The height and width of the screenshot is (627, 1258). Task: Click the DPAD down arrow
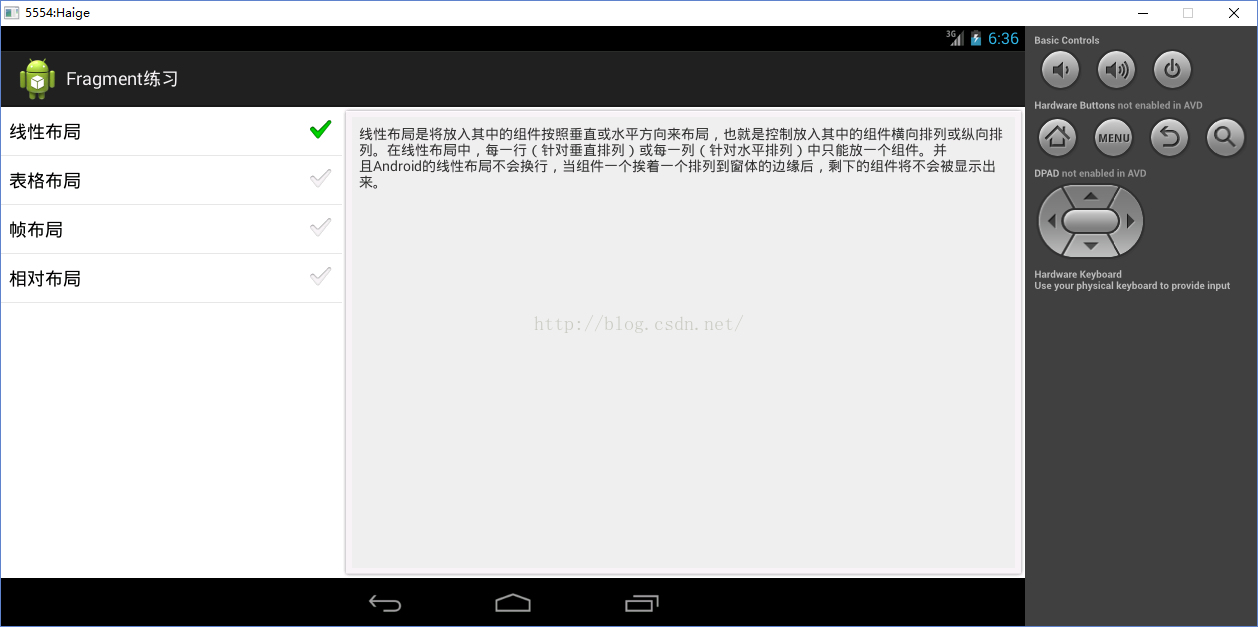tap(1090, 246)
